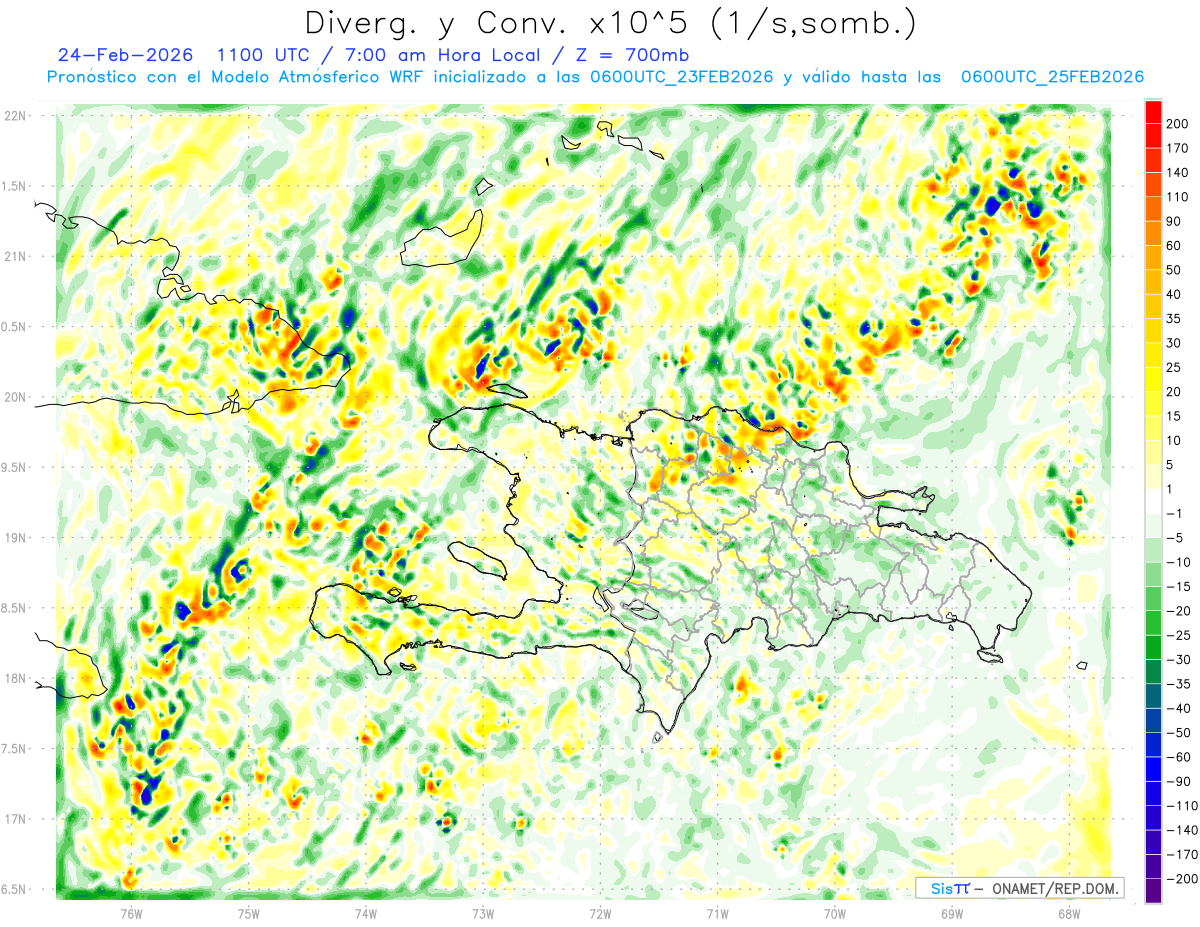Click the '140' color scale label

1177,172
